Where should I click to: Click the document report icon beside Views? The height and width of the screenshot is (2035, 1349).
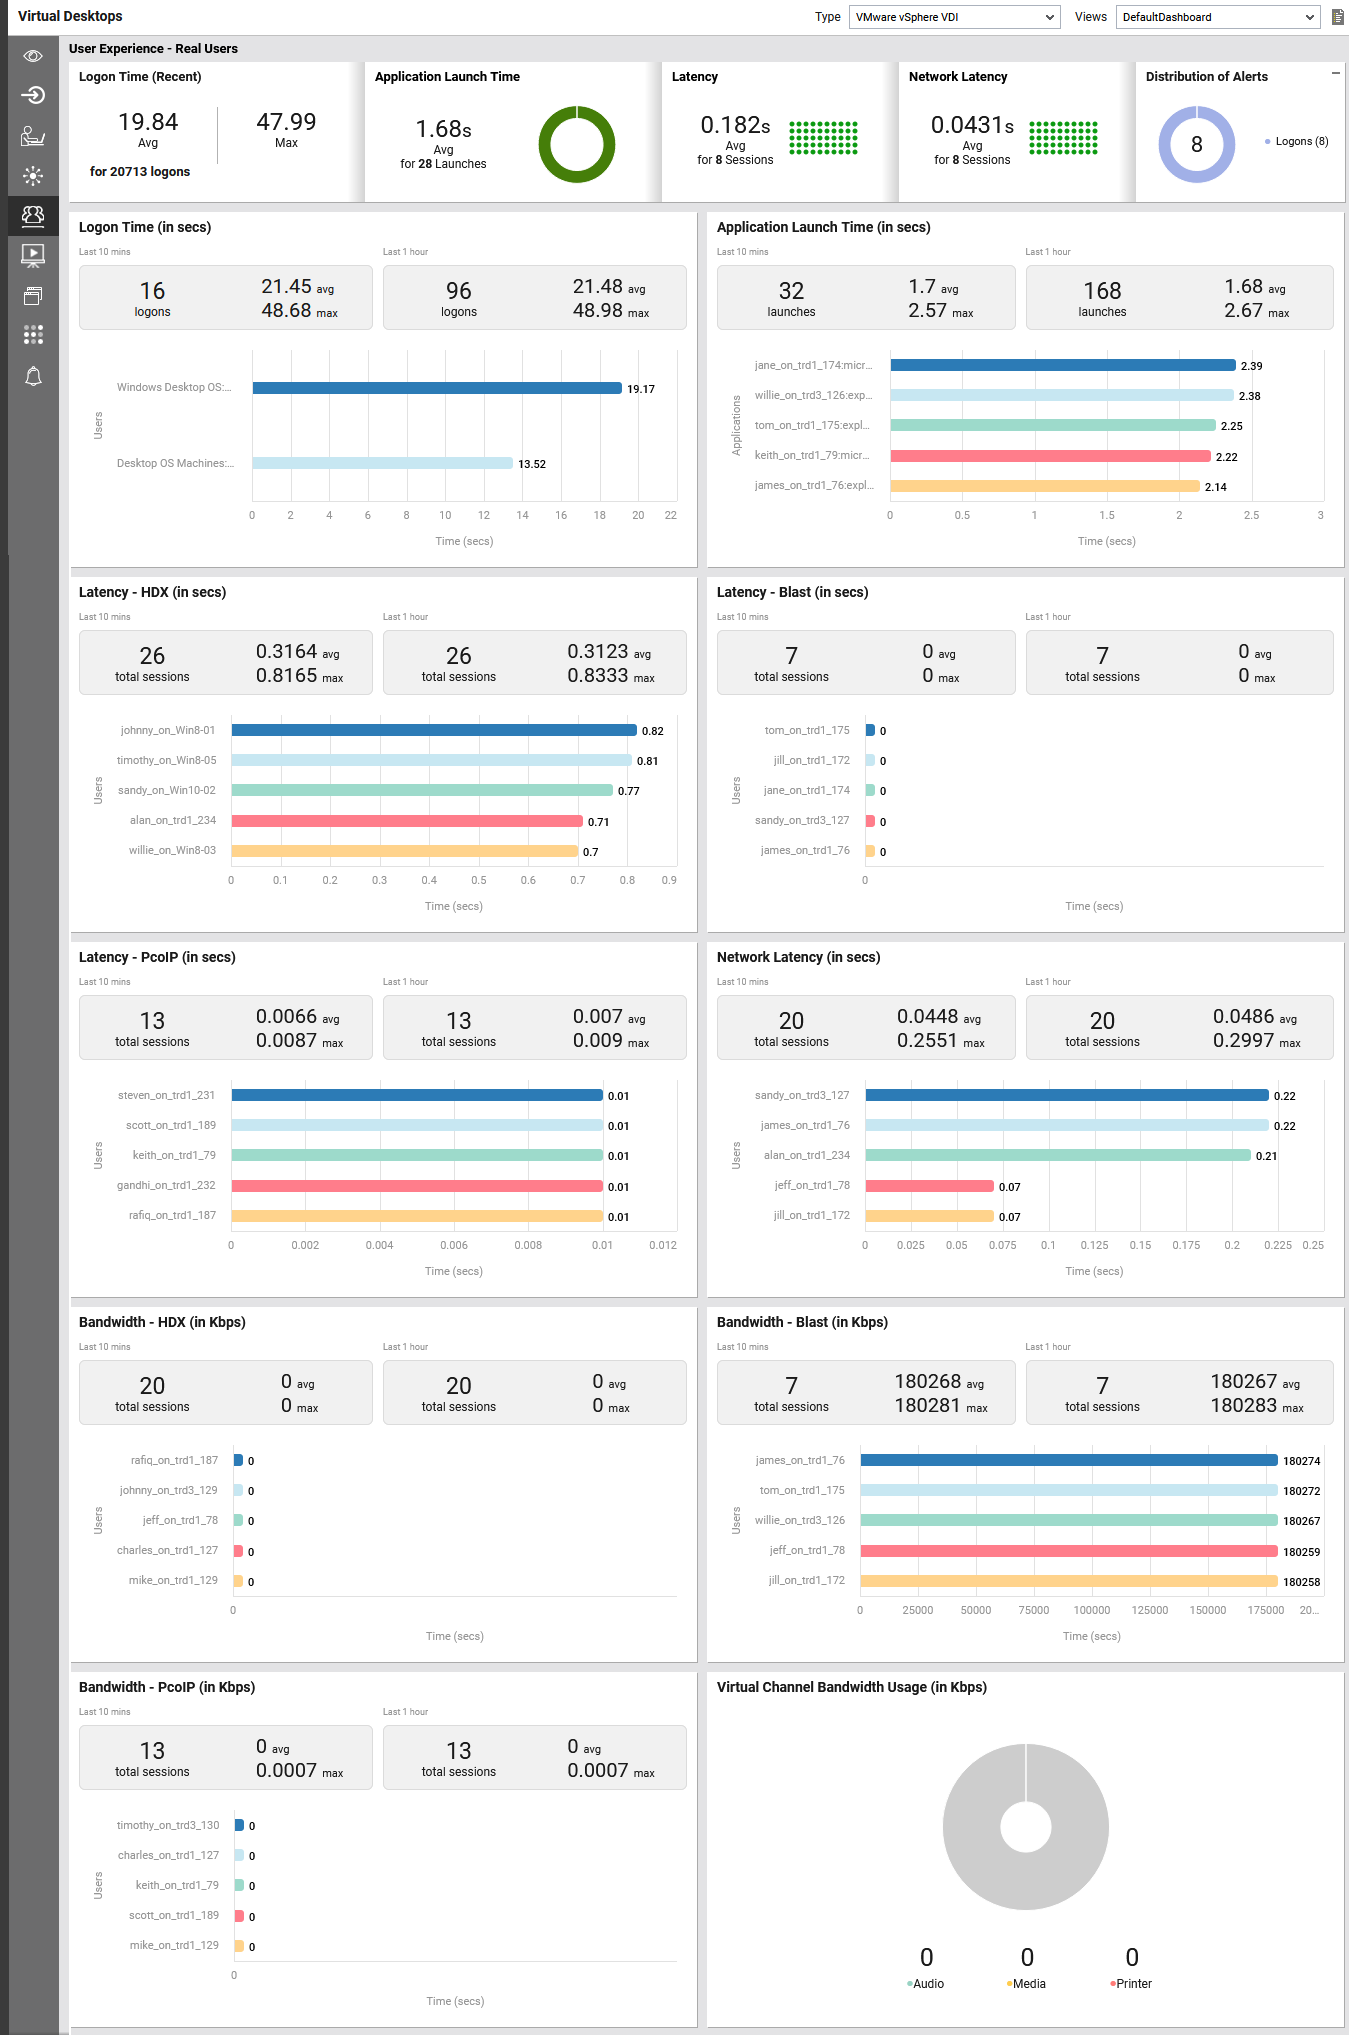point(1337,17)
